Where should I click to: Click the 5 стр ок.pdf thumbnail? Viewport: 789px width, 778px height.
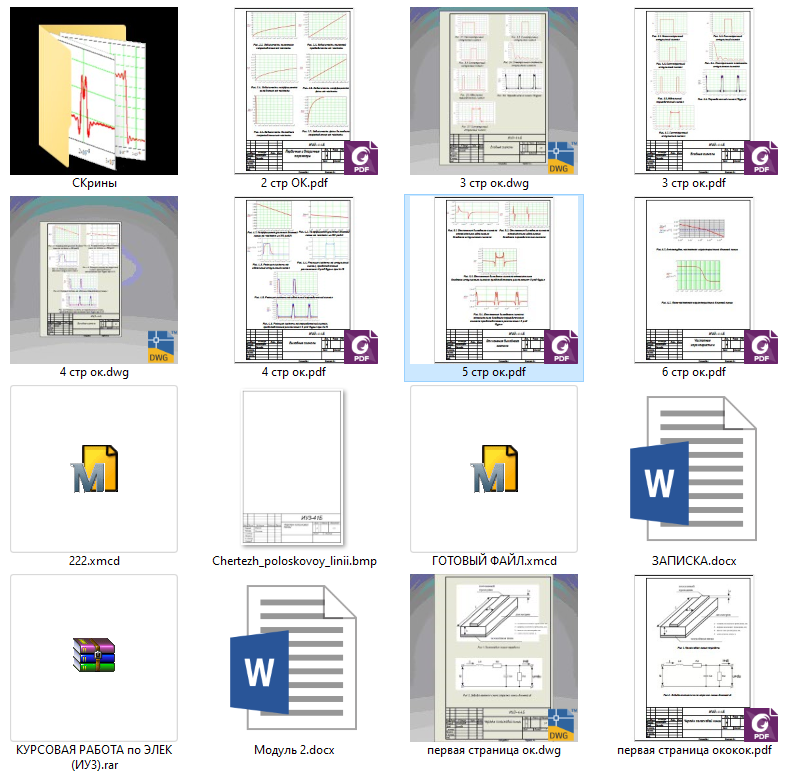coord(494,280)
